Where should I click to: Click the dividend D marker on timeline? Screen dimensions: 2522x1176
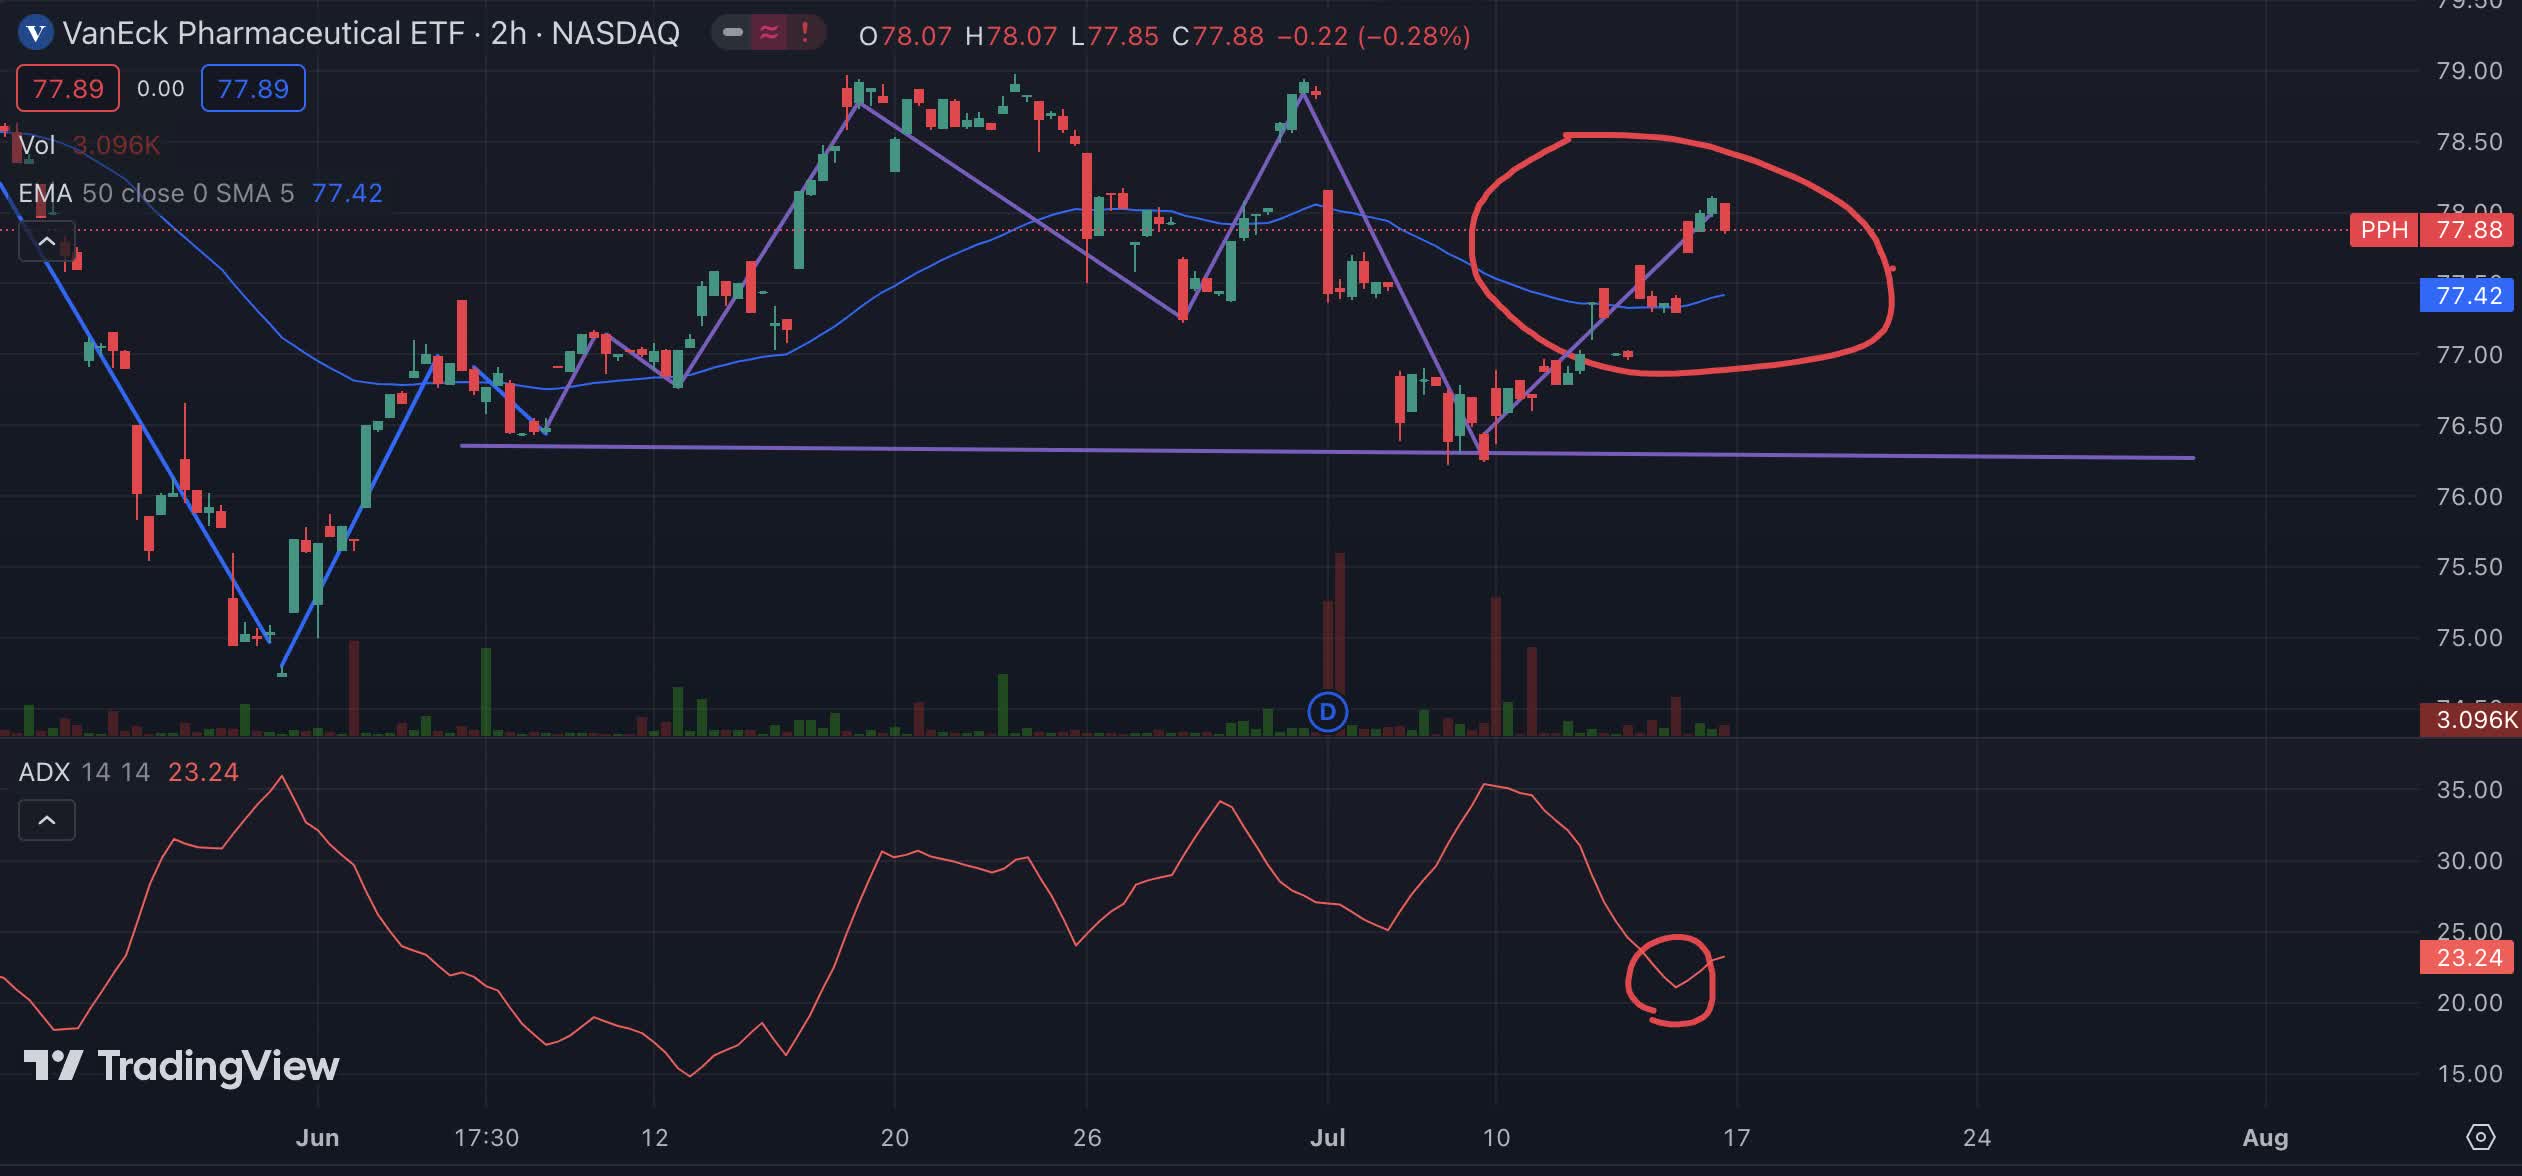1328,712
